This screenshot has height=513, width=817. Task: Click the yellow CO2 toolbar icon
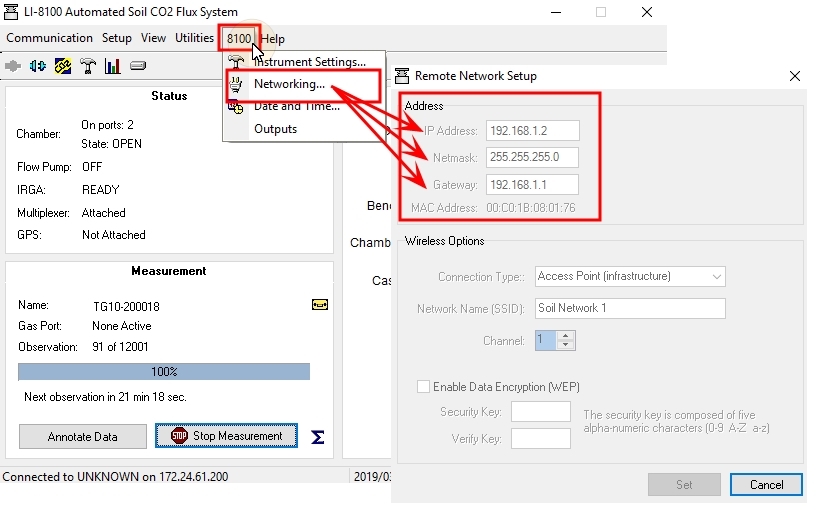[63, 66]
